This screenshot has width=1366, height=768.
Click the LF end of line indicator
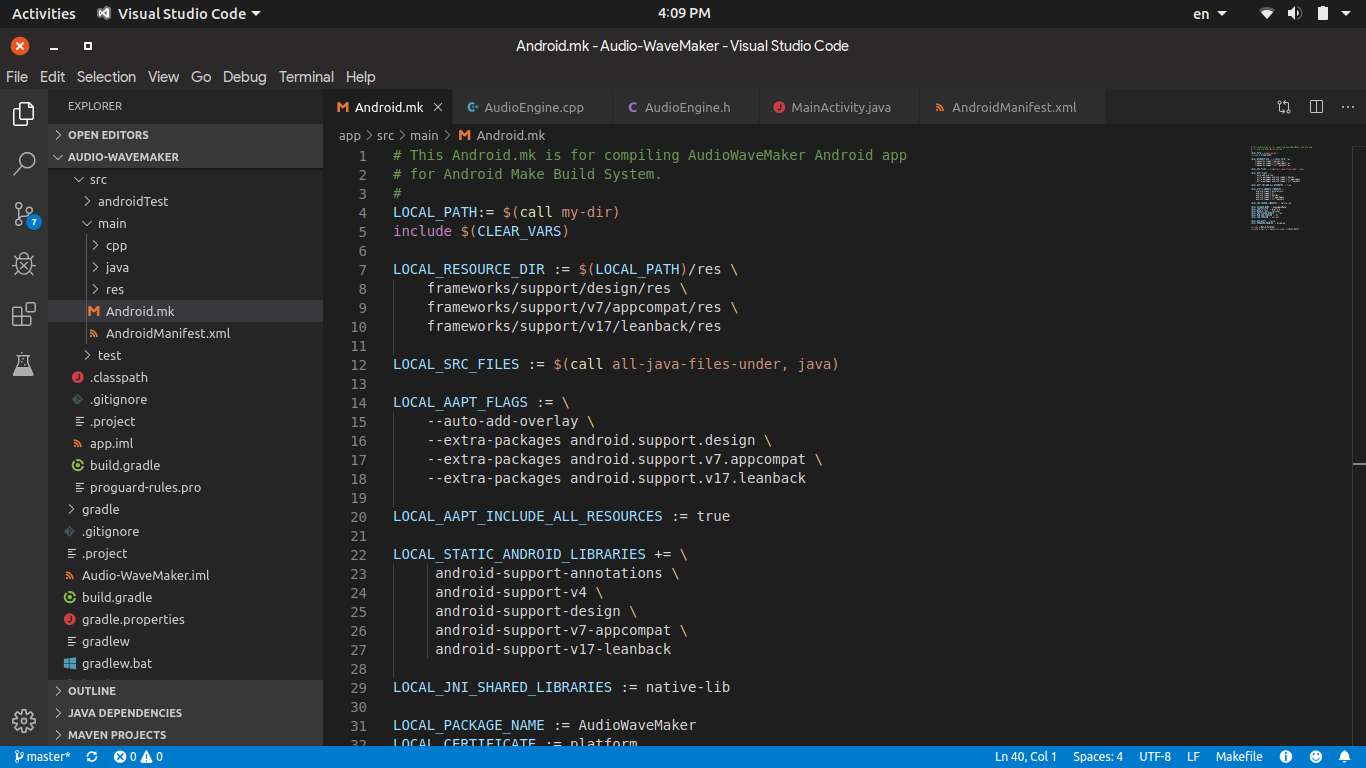1193,757
